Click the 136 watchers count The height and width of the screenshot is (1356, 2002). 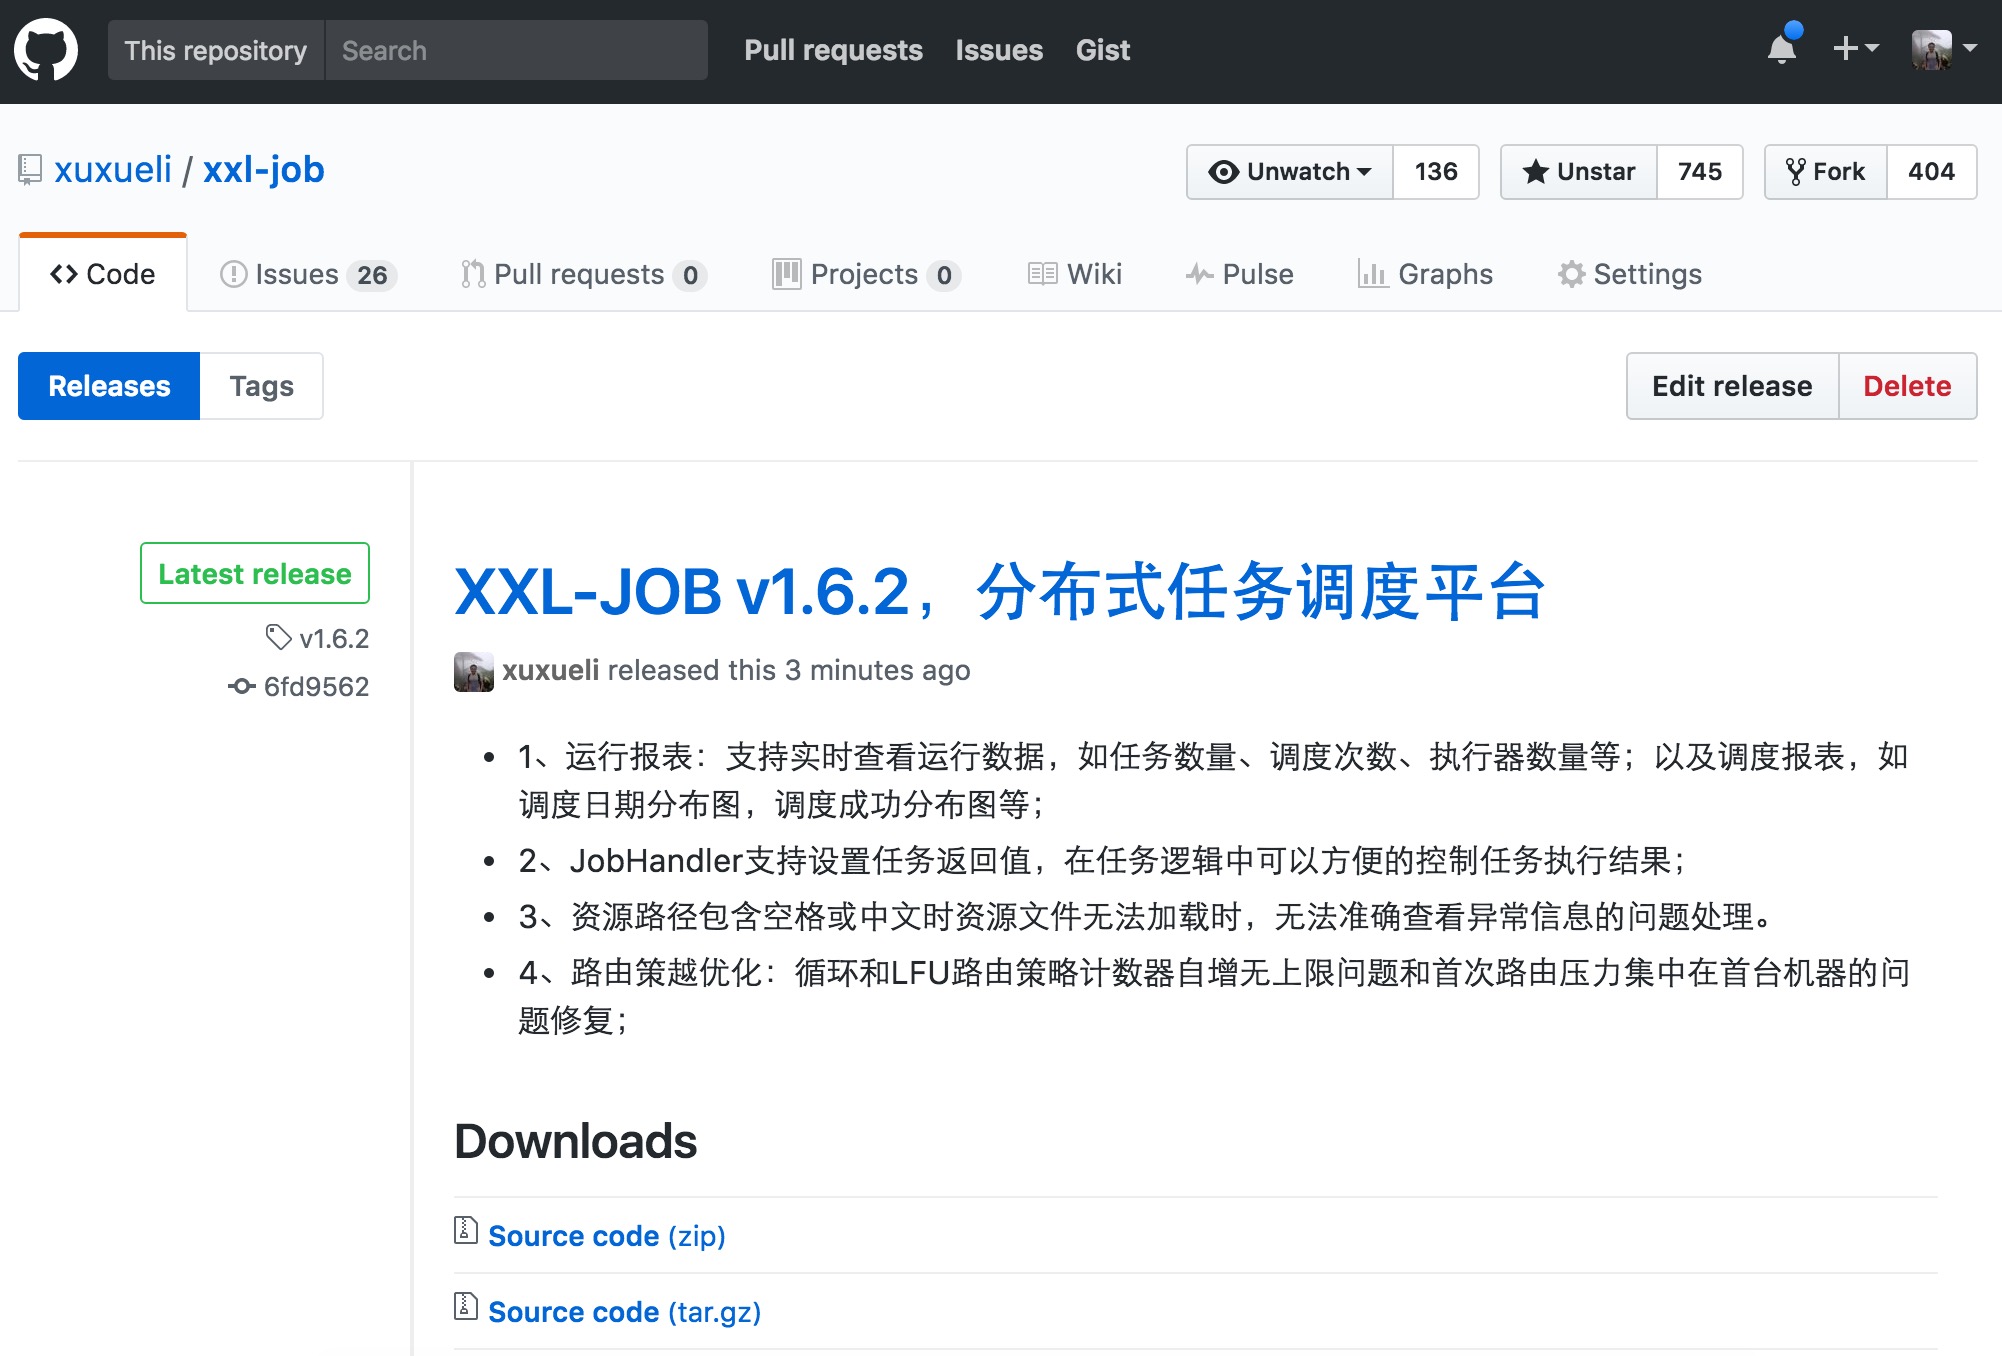1436,172
